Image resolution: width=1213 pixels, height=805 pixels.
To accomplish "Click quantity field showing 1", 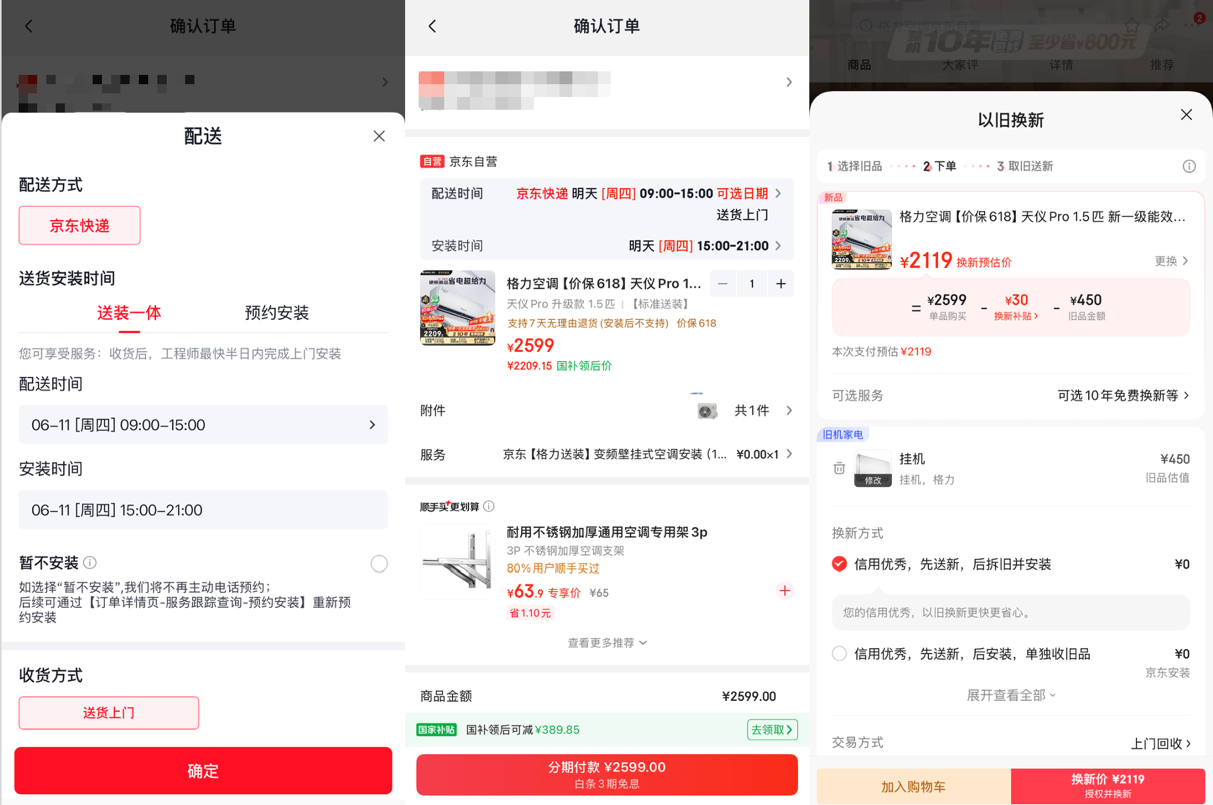I will pyautogui.click(x=752, y=284).
